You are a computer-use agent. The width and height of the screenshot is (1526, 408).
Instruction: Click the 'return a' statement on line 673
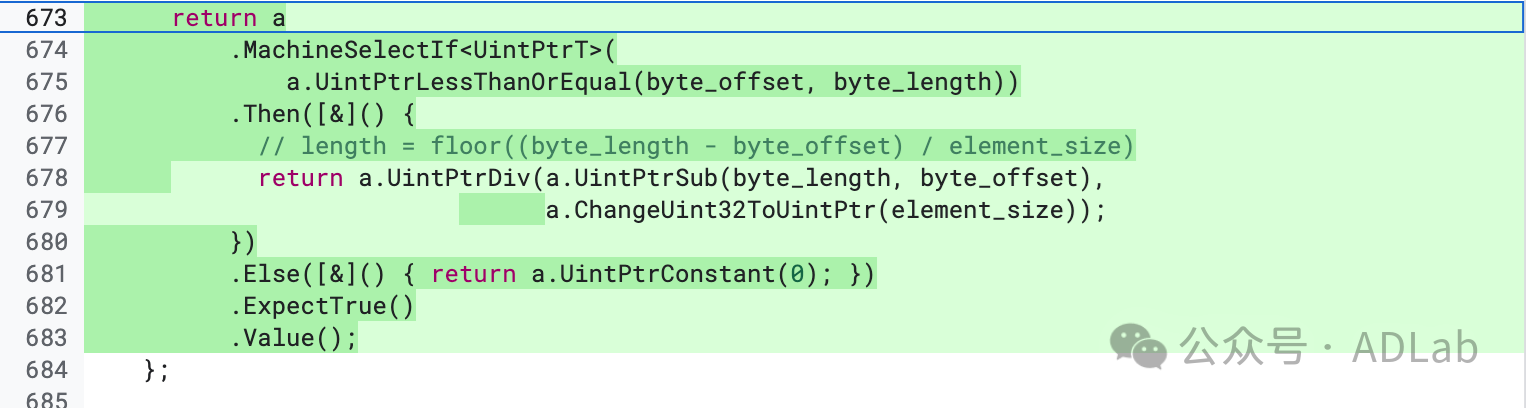coord(229,18)
